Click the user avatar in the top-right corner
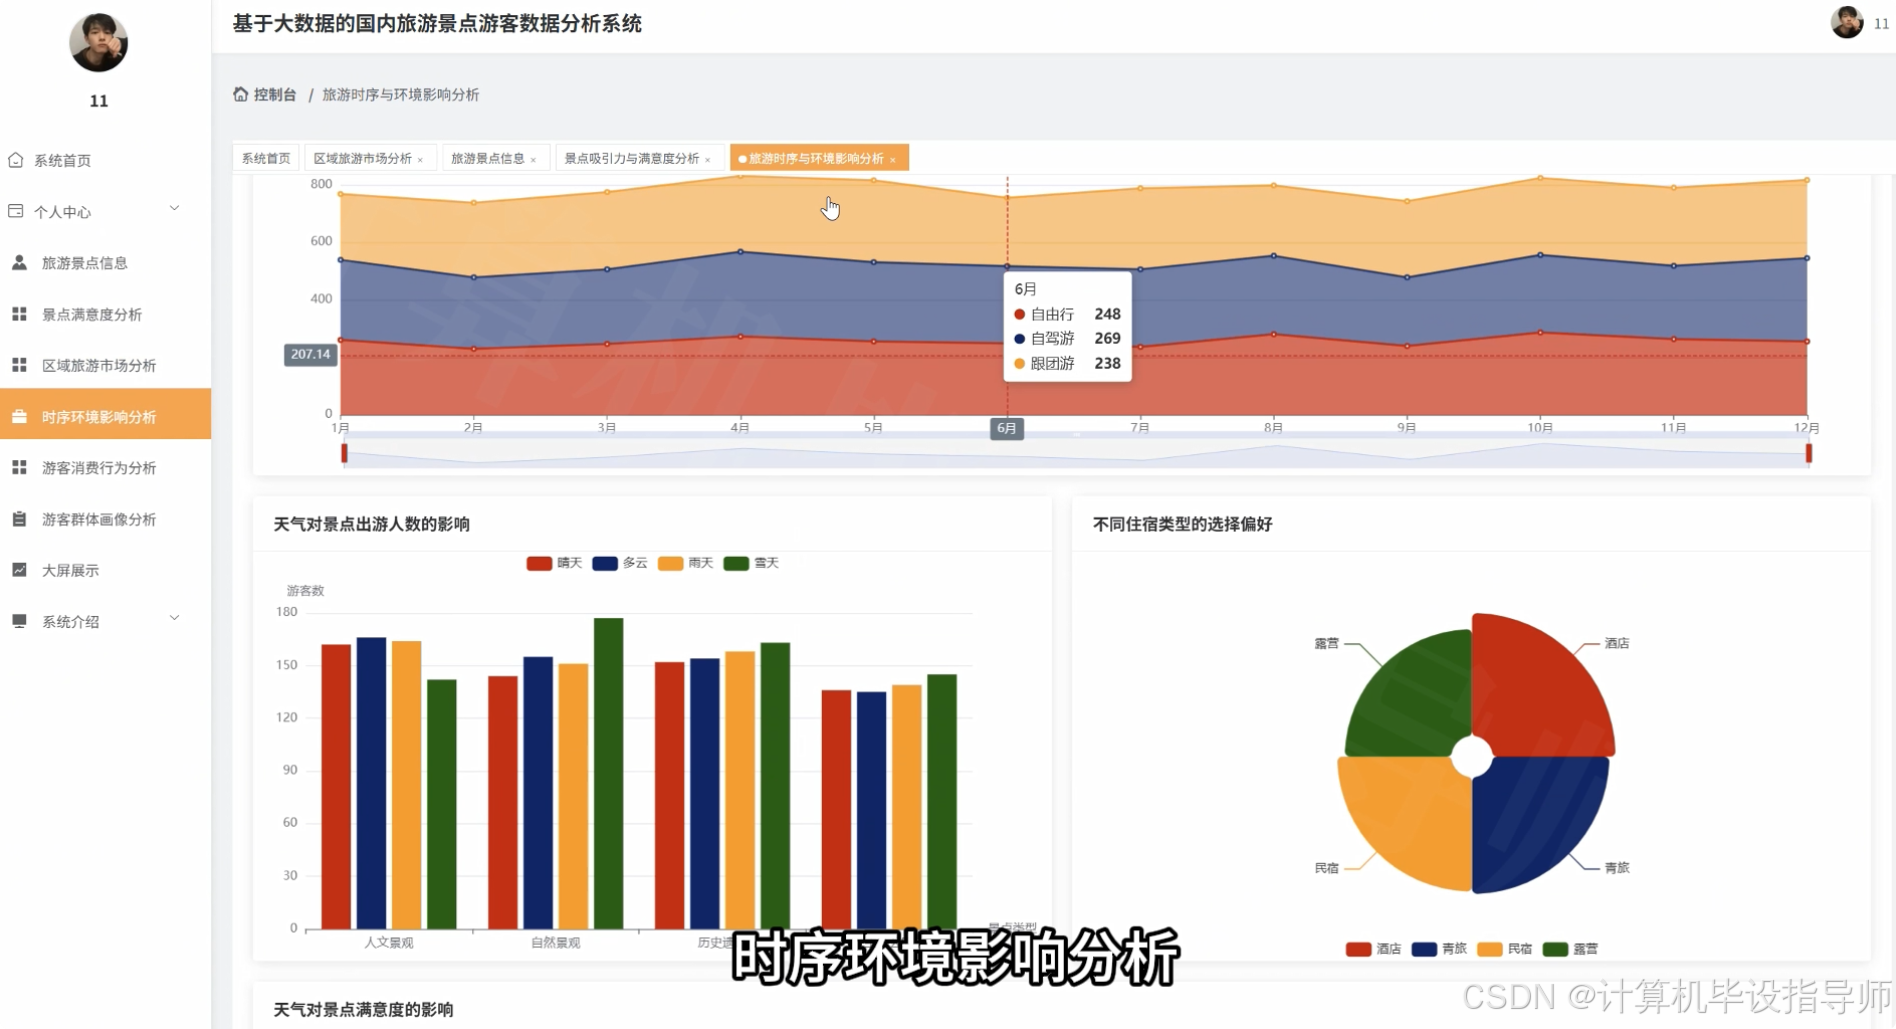 tap(1845, 22)
